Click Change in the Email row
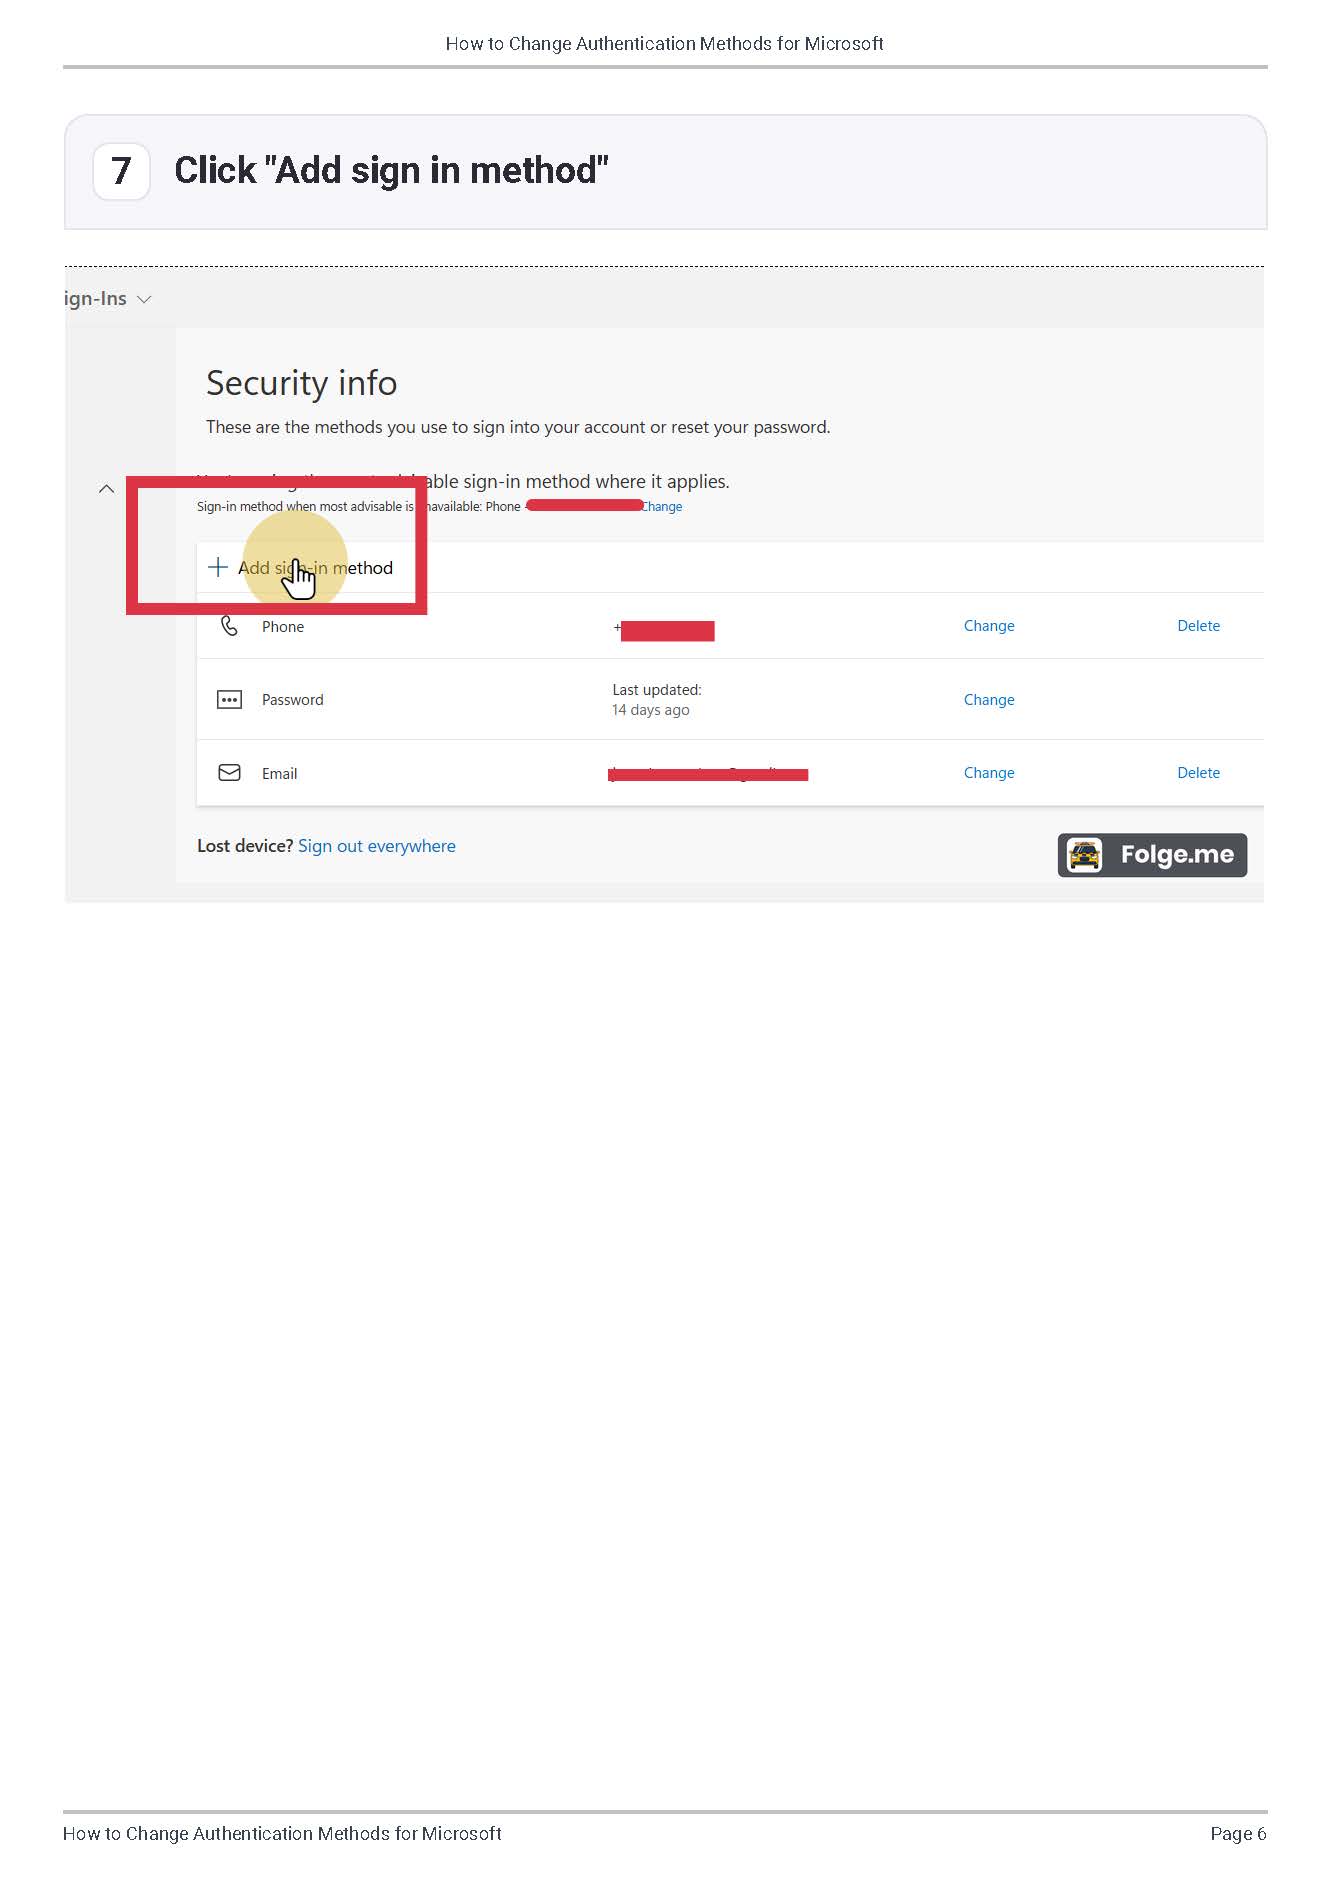This screenshot has width=1331, height=1883. (988, 773)
